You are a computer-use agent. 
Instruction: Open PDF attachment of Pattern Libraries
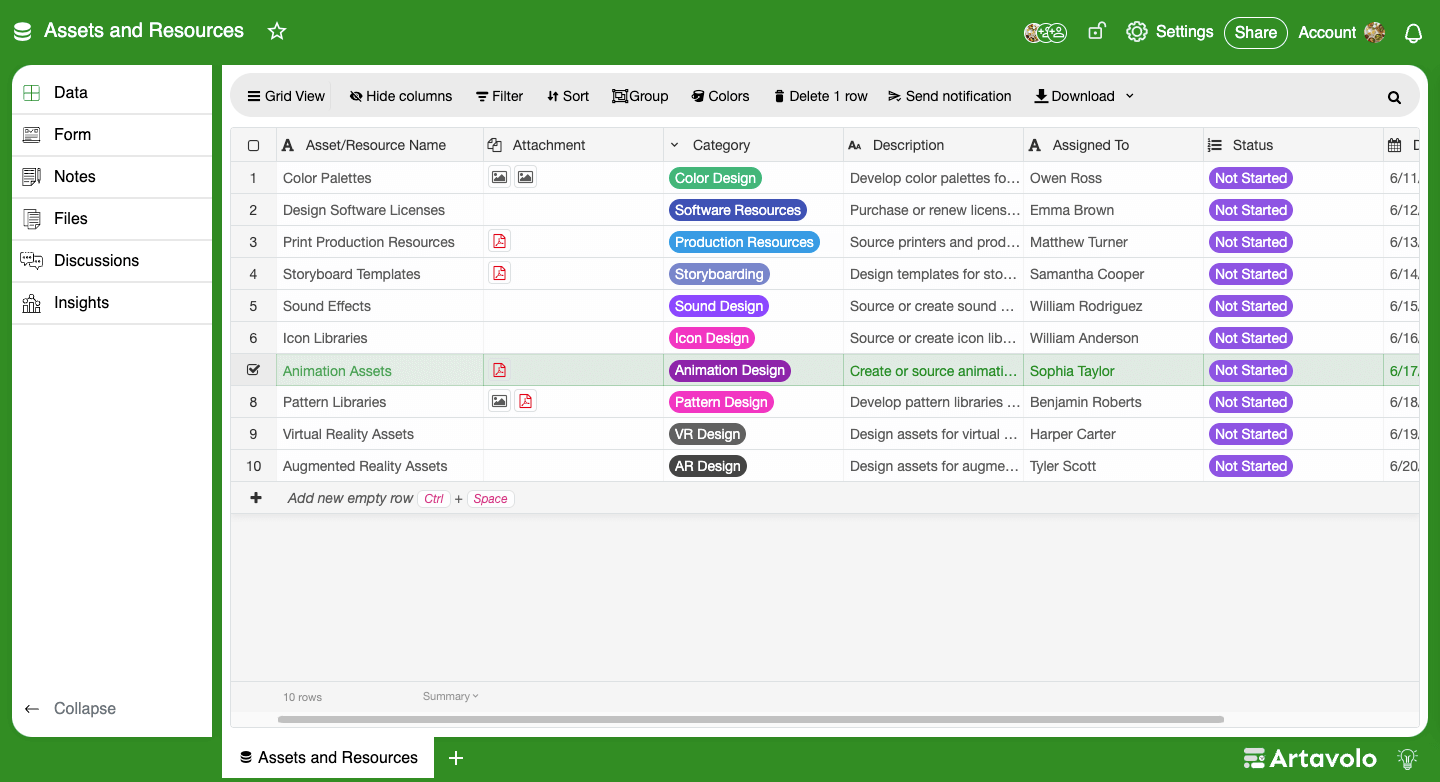(525, 401)
